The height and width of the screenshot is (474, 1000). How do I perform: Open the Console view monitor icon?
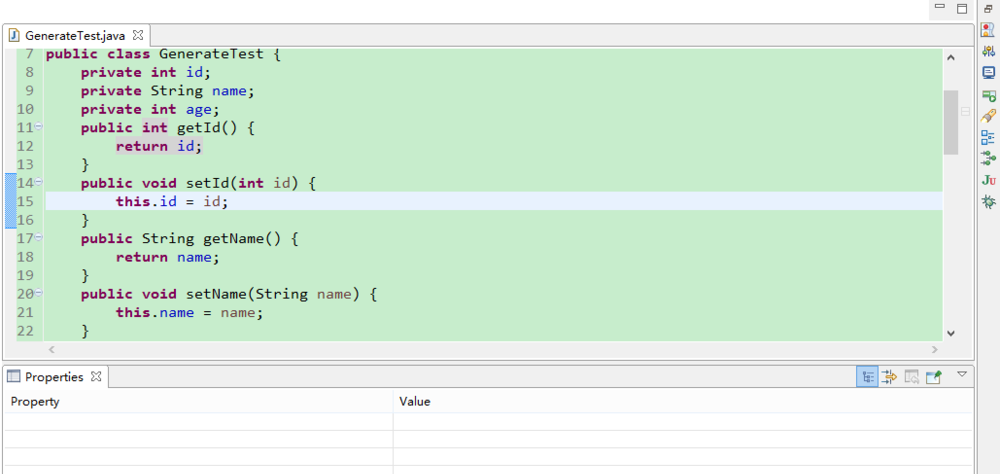point(988,73)
